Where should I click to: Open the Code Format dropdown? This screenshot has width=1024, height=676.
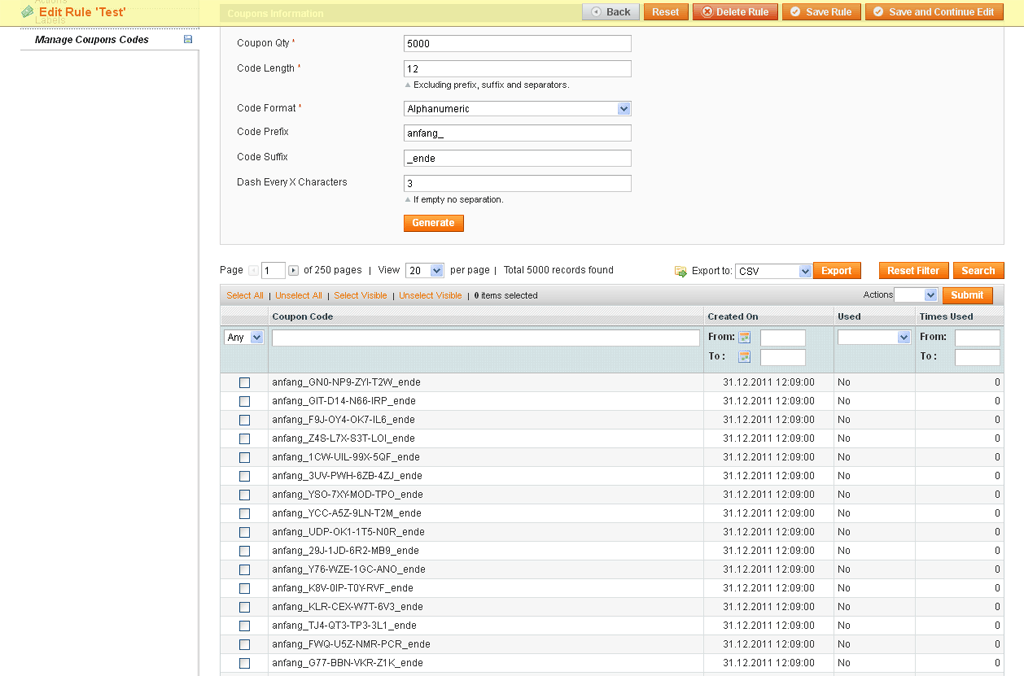coord(517,109)
